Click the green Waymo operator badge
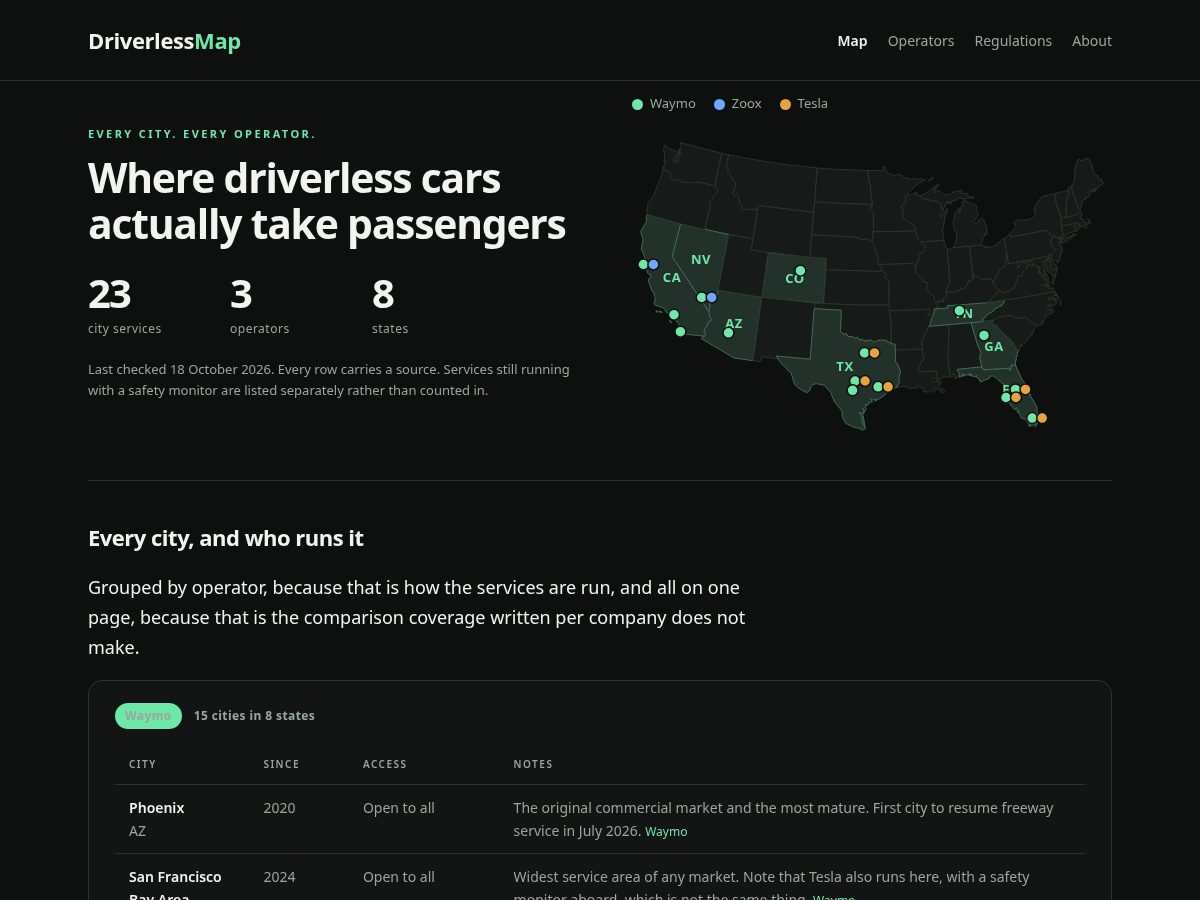Viewport: 1200px width, 900px height. pyautogui.click(x=148, y=716)
